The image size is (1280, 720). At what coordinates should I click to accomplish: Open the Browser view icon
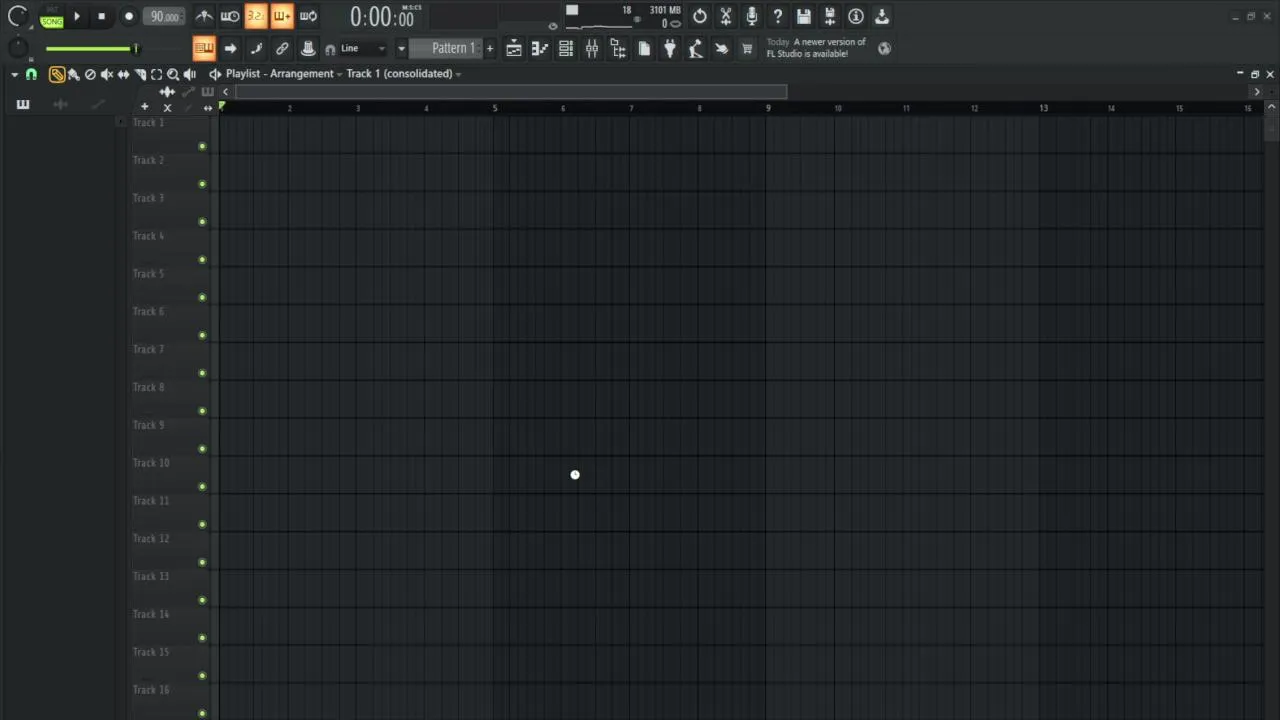click(x=618, y=48)
